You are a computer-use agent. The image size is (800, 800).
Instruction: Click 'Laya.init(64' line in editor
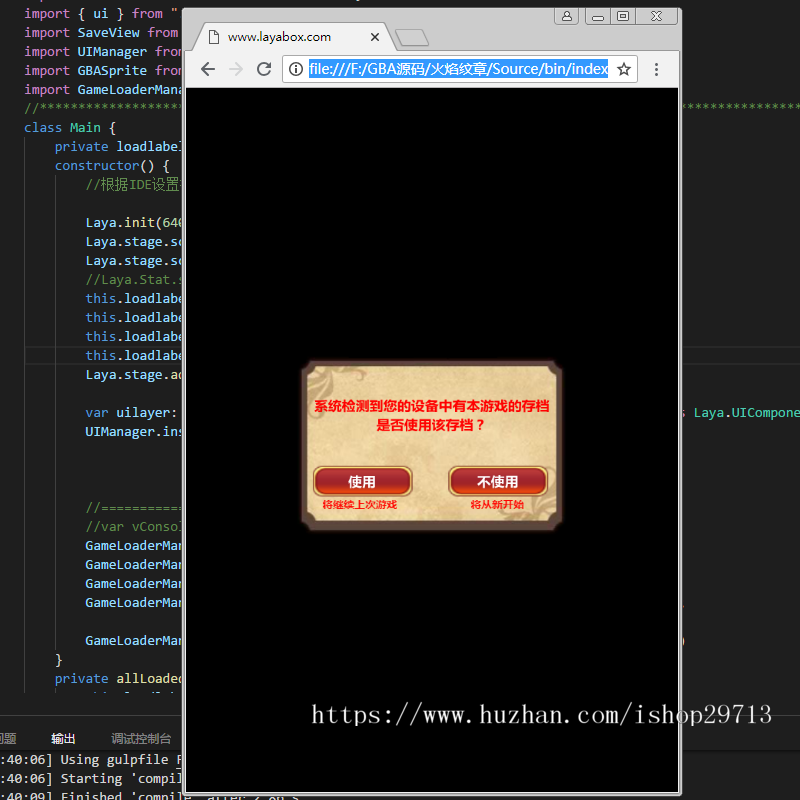[x=133, y=222]
